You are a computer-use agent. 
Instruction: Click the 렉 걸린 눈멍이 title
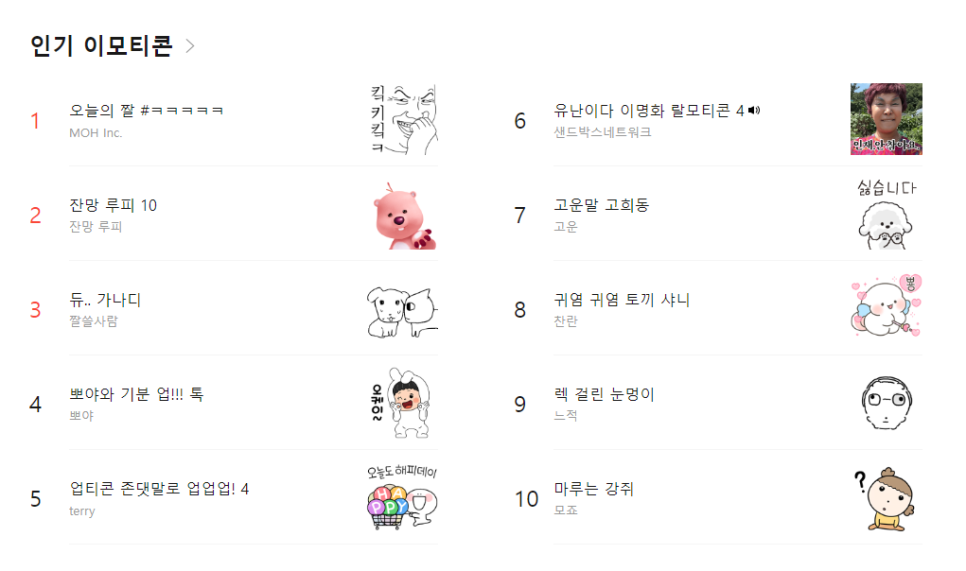[x=604, y=394]
